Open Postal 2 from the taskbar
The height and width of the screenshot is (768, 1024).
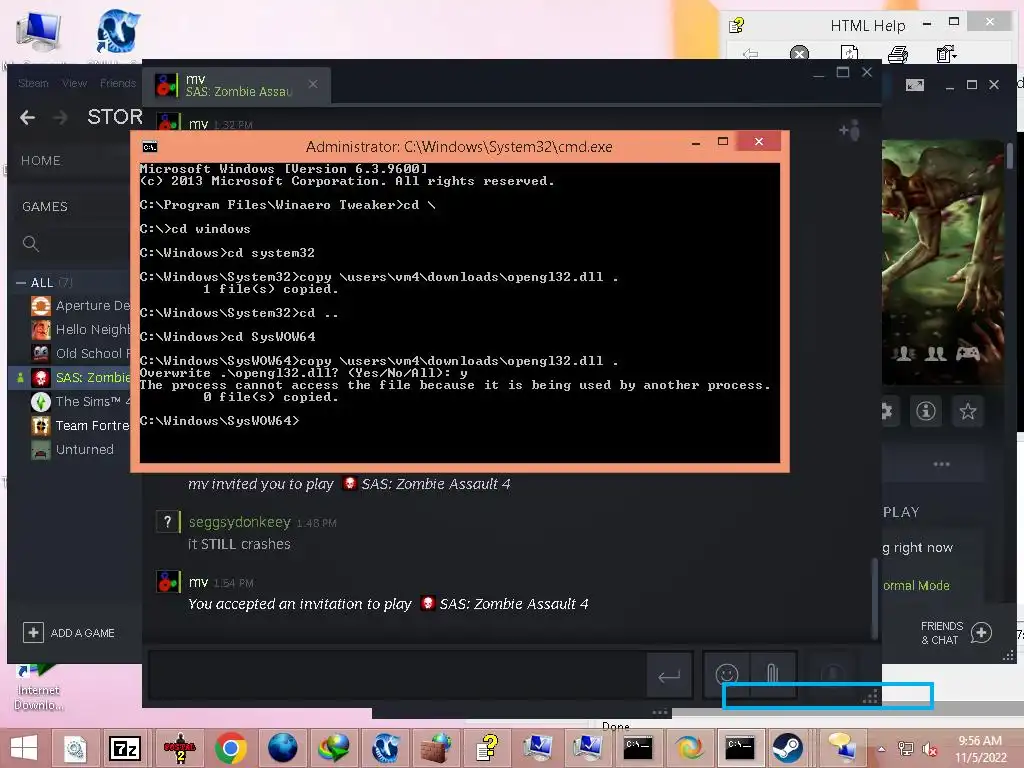click(x=178, y=748)
